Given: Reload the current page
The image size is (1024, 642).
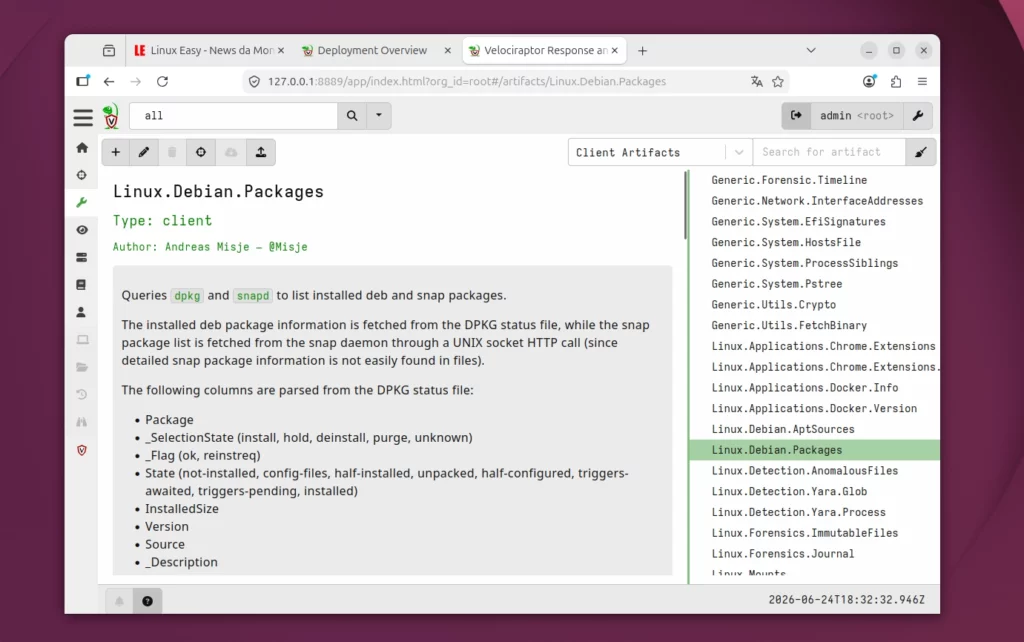Looking at the screenshot, I should (x=163, y=82).
